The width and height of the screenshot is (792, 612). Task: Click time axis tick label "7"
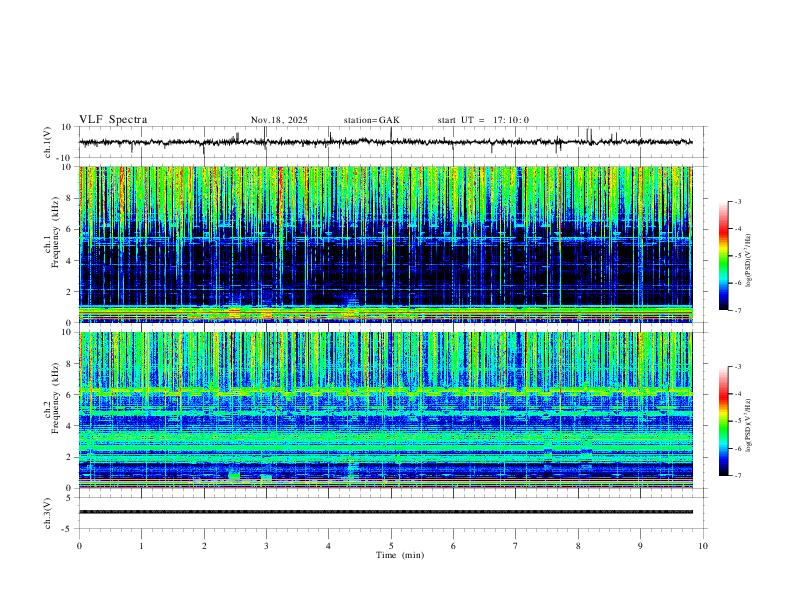click(x=516, y=546)
